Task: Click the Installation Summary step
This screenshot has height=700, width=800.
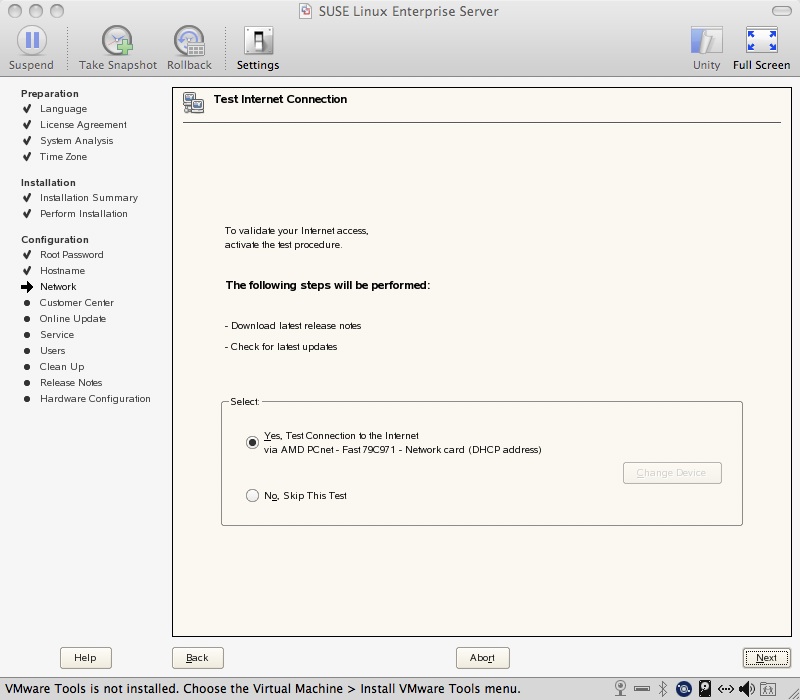Action: (x=89, y=197)
